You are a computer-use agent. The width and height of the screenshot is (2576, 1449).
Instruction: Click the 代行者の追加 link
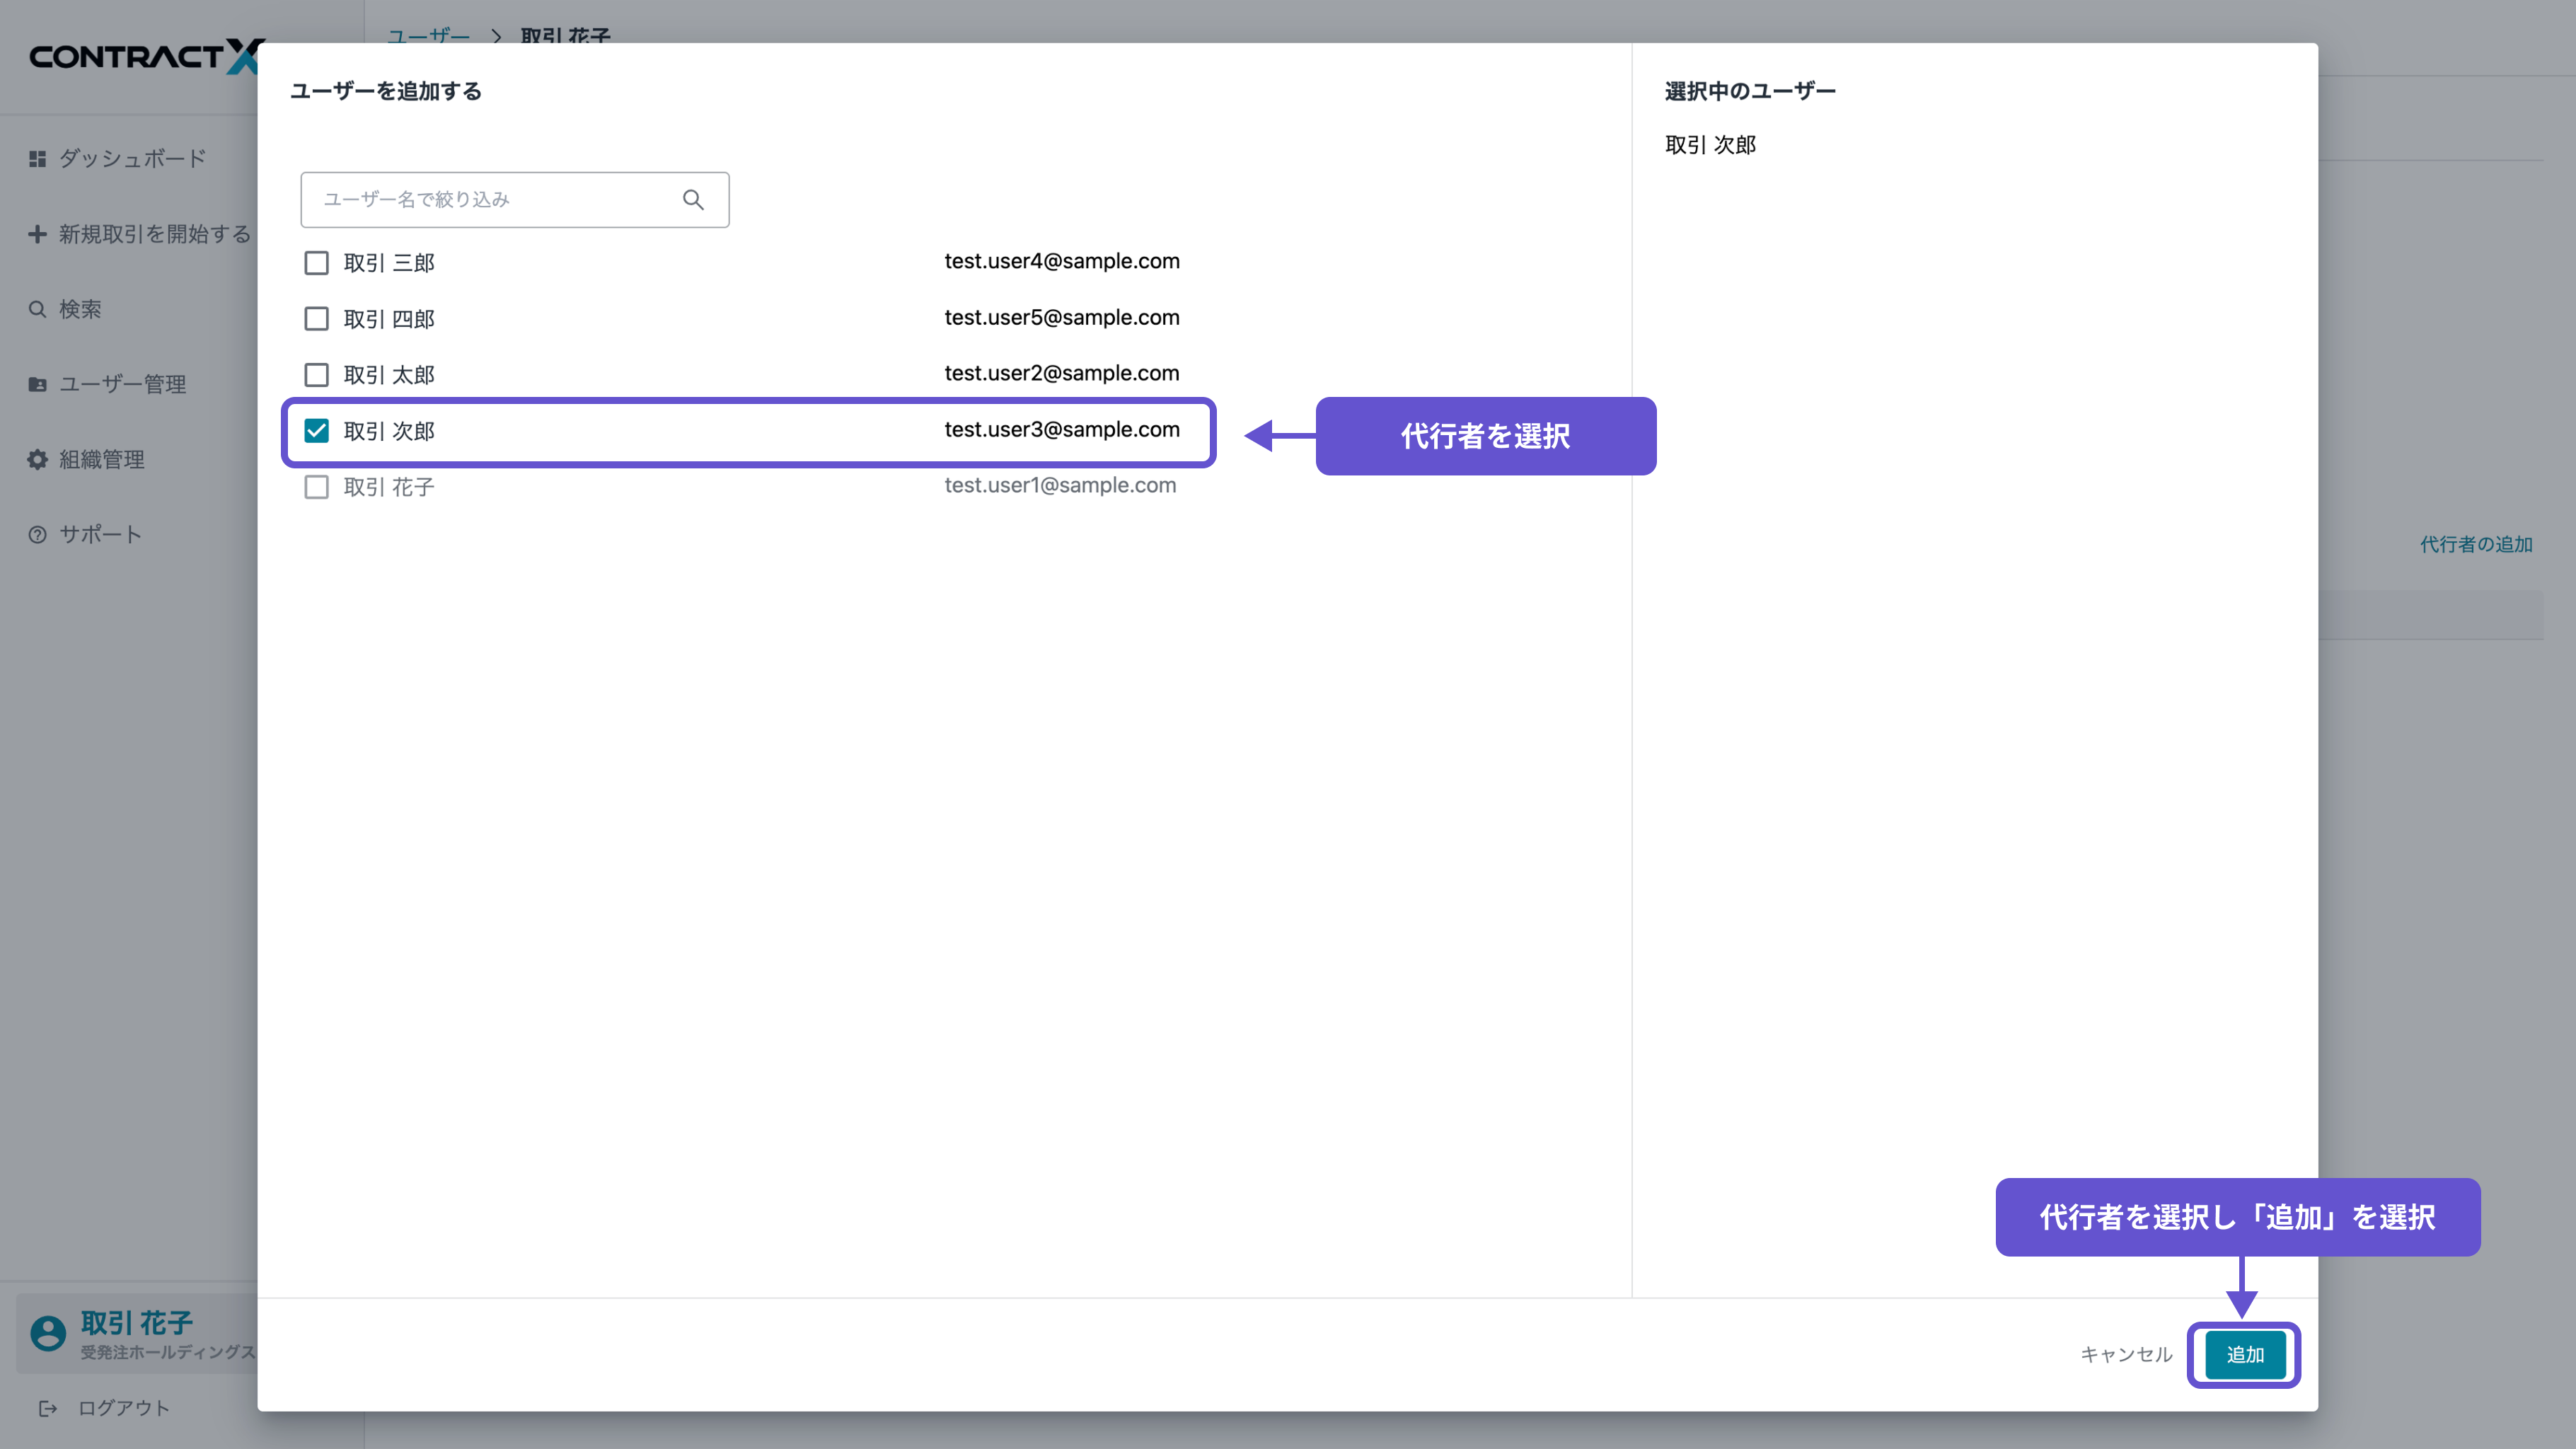pyautogui.click(x=2475, y=544)
